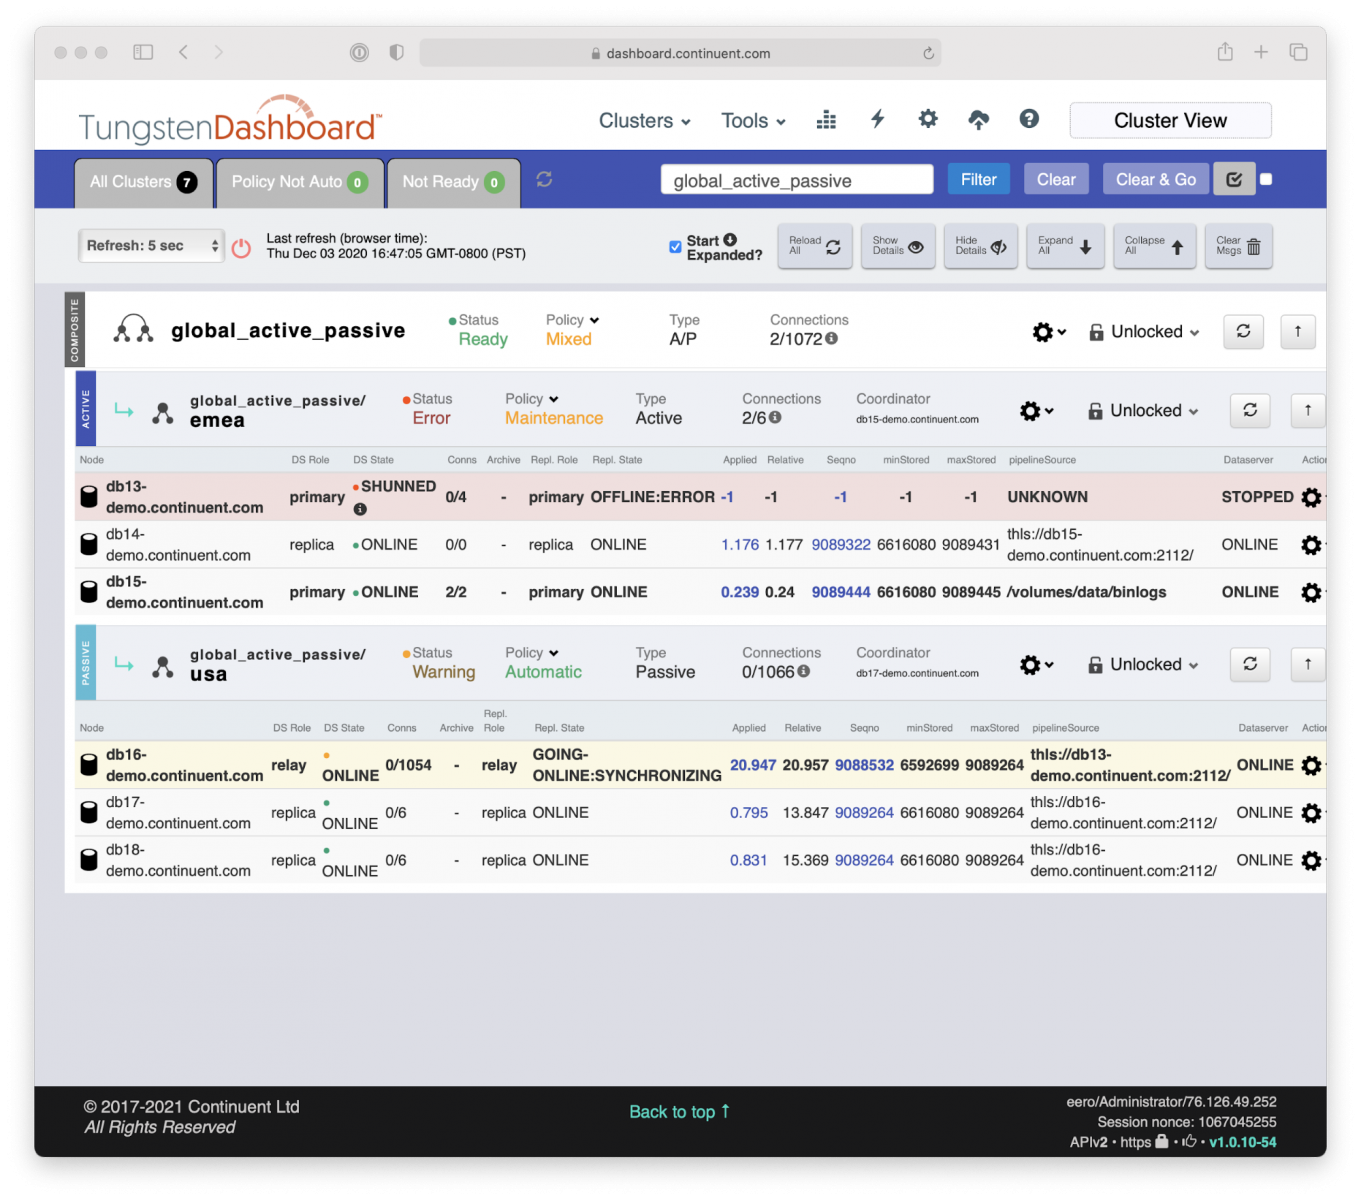Screen dimensions: 1361x1200
Task: Open the Unlocked dropdown for global_active_passive composite
Action: [x=1144, y=332]
